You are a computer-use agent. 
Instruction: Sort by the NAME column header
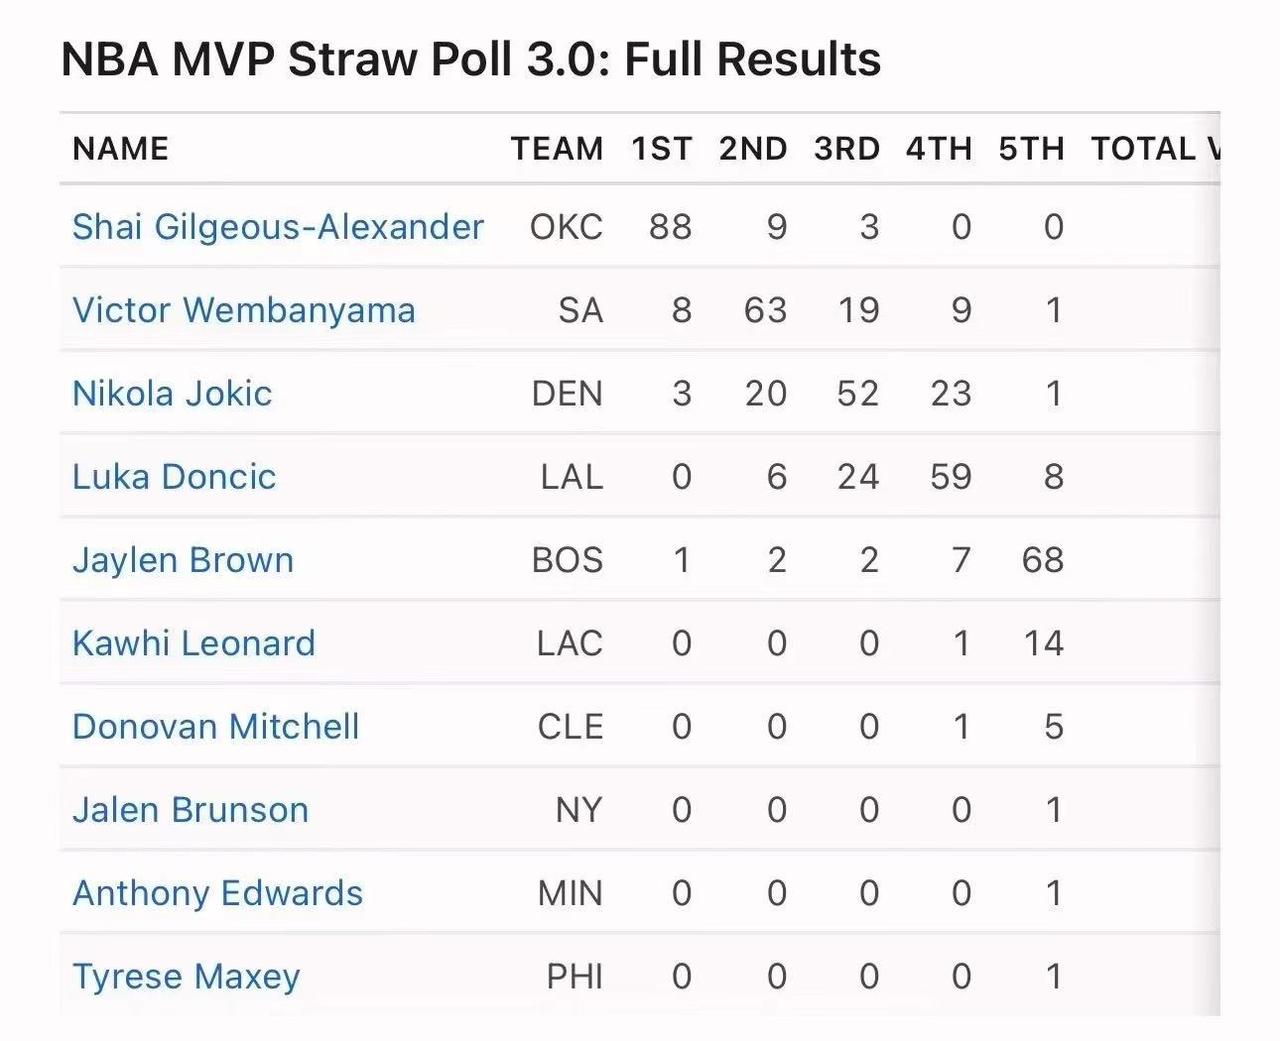pos(121,149)
